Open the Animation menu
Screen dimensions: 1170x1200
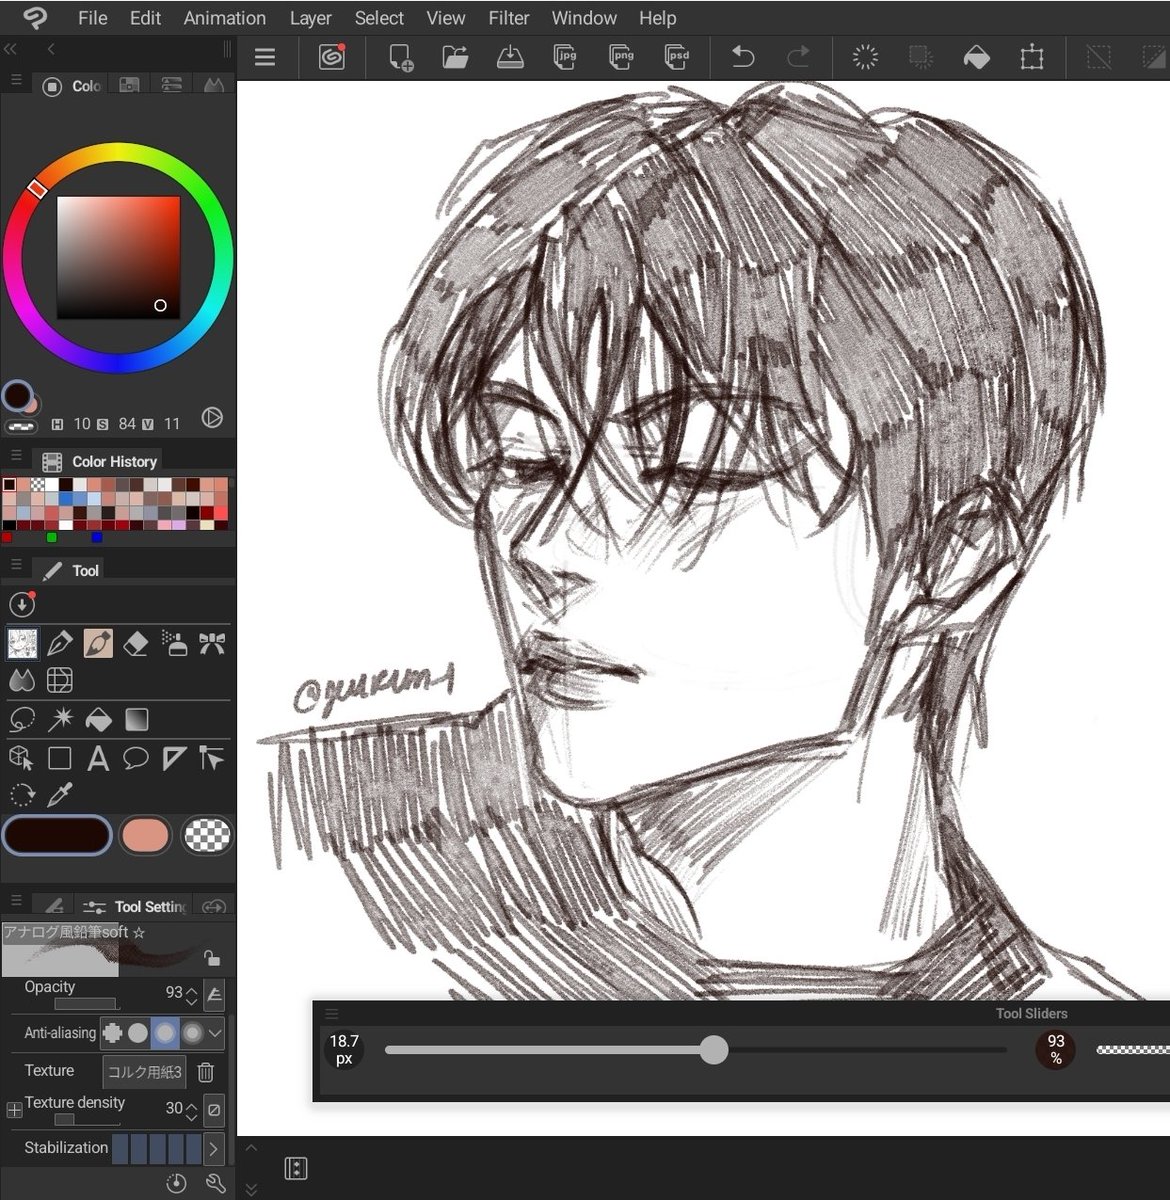(x=225, y=18)
